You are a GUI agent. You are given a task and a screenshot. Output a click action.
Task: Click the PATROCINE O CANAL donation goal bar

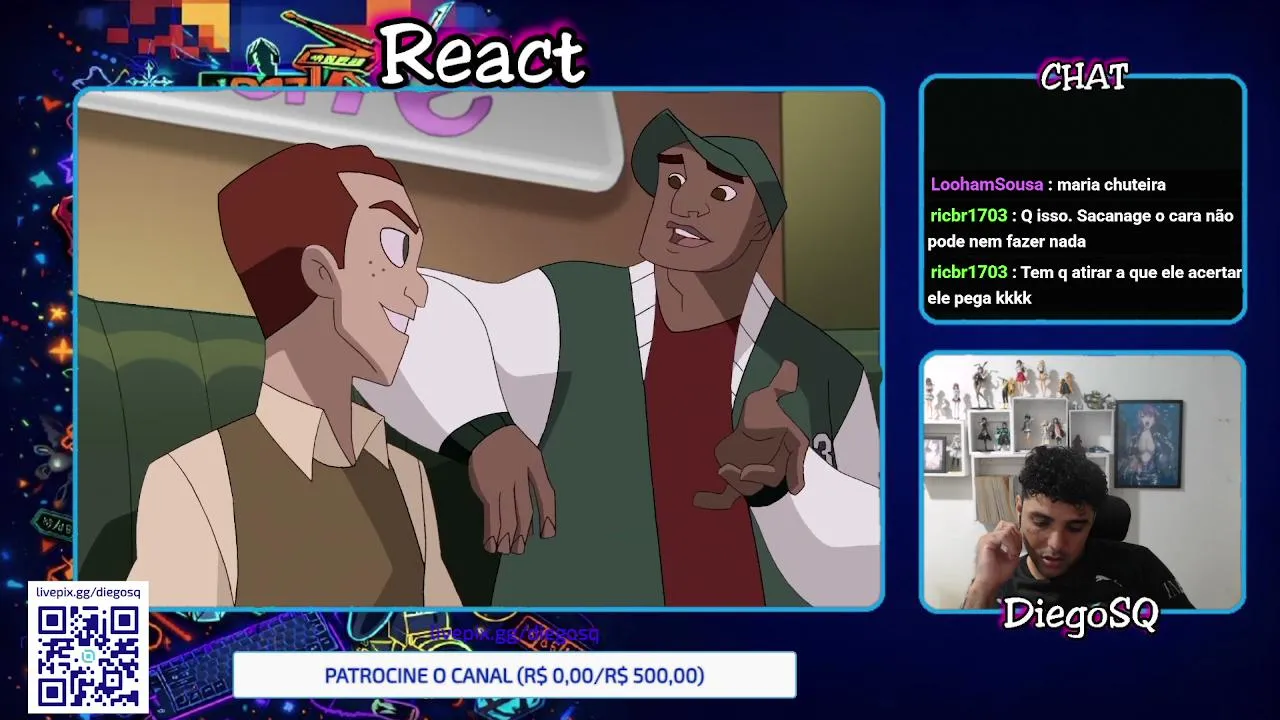point(514,675)
